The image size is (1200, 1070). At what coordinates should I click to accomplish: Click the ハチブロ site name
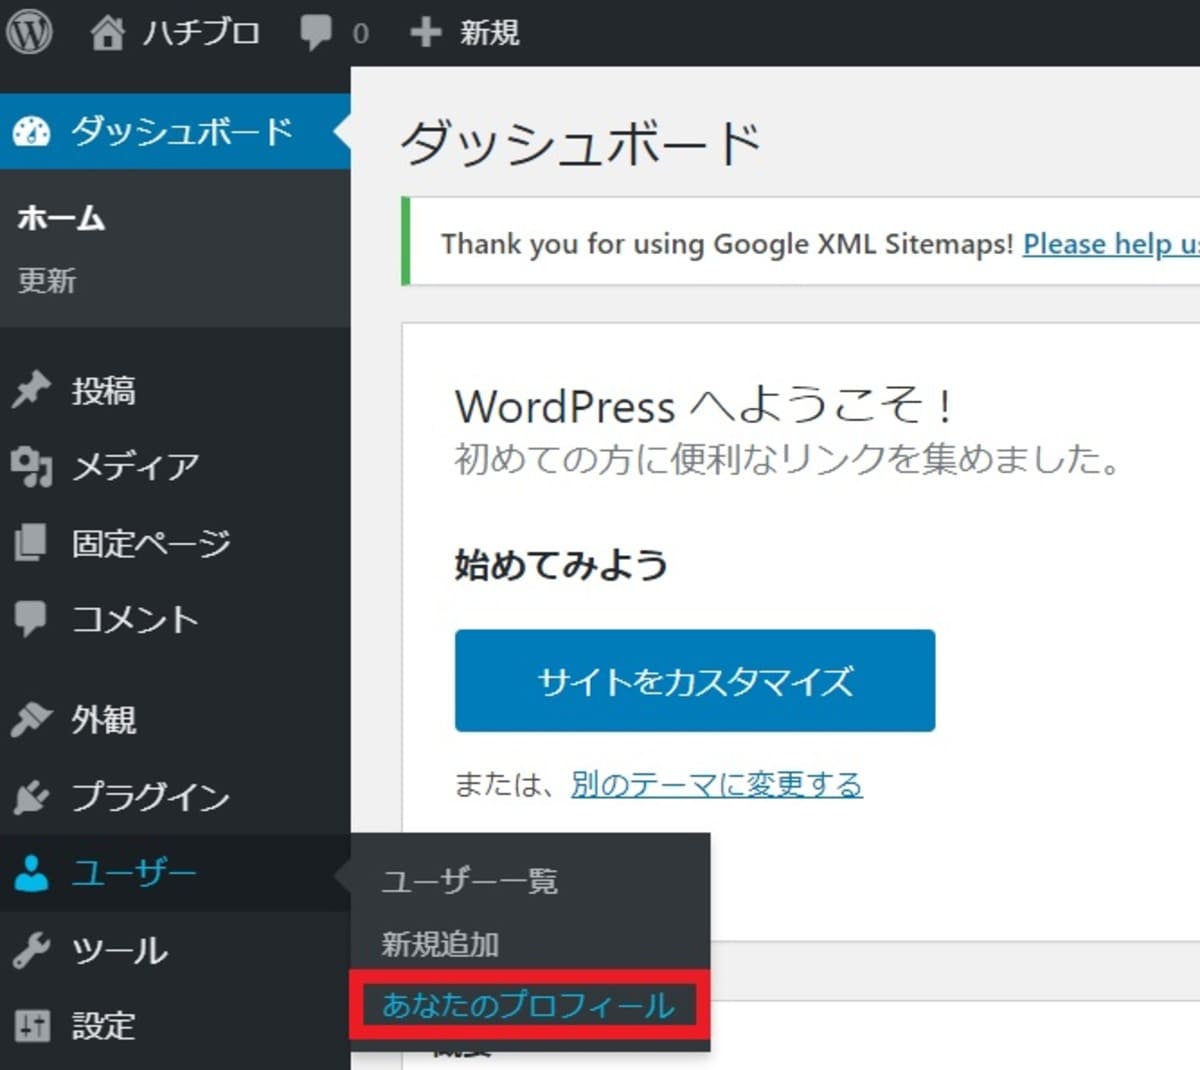pos(201,32)
